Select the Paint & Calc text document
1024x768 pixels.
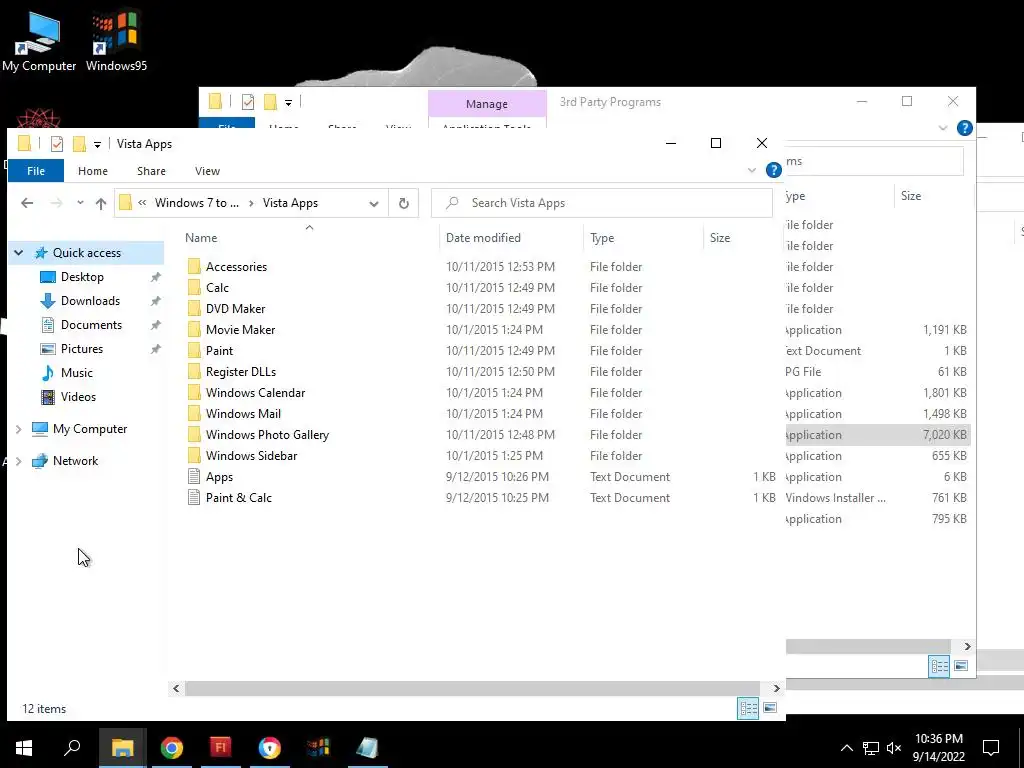238,498
